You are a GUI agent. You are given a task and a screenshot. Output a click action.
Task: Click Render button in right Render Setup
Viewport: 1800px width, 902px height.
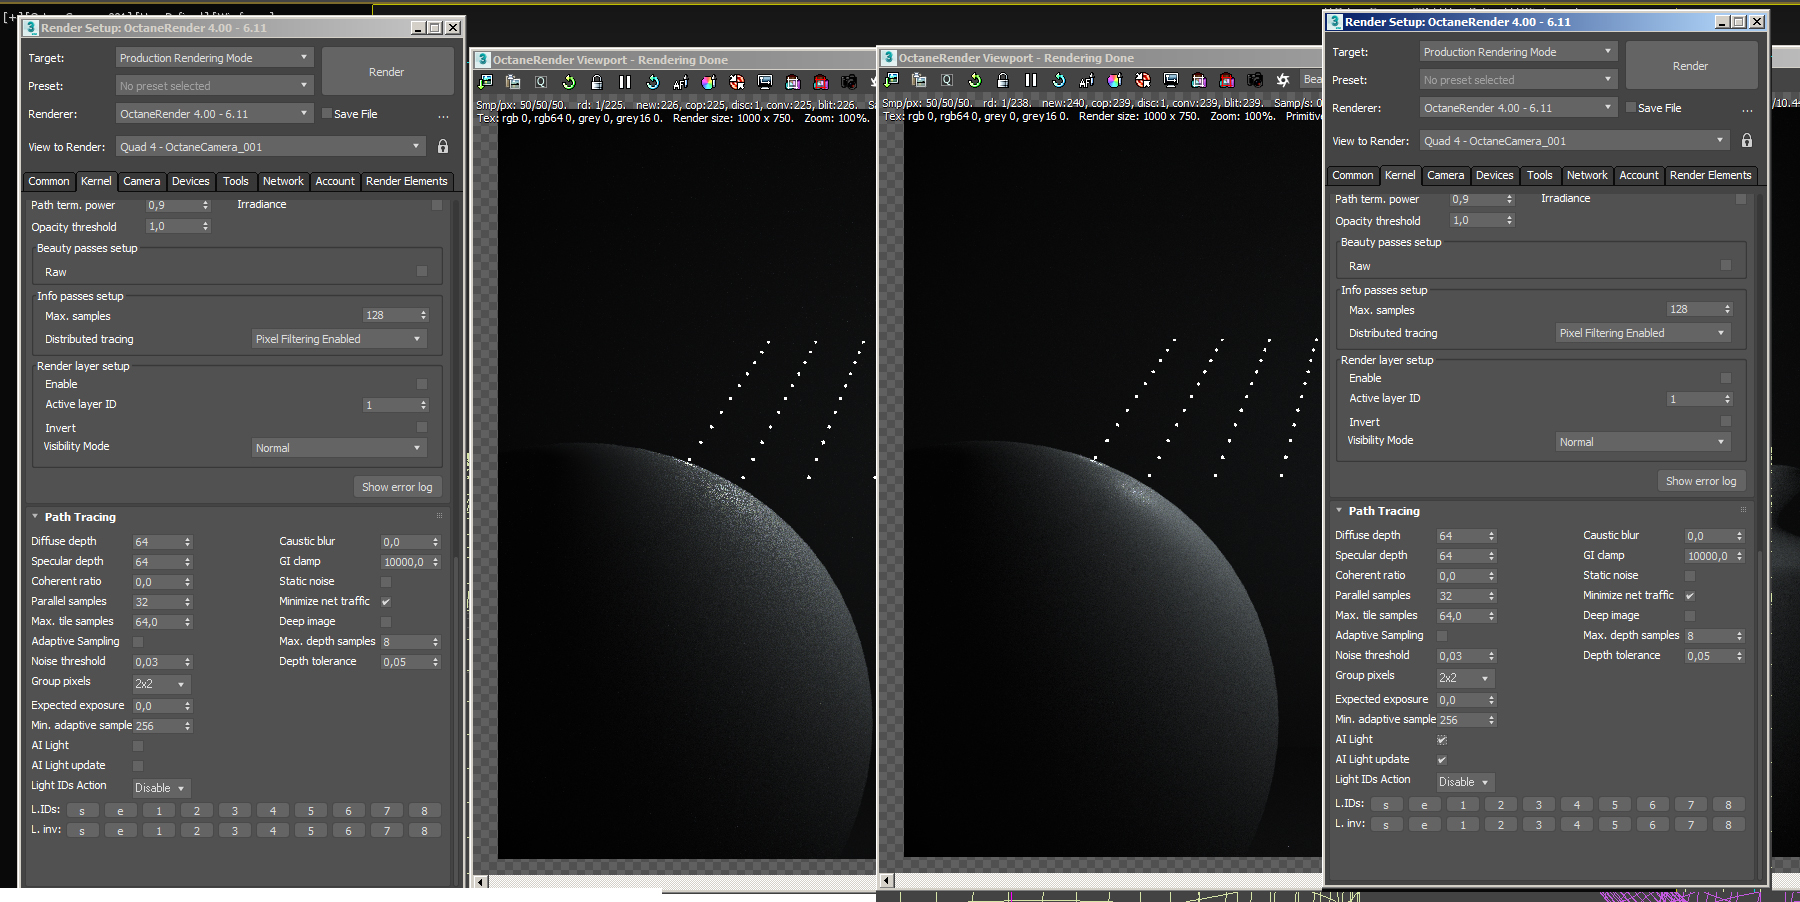1691,66
